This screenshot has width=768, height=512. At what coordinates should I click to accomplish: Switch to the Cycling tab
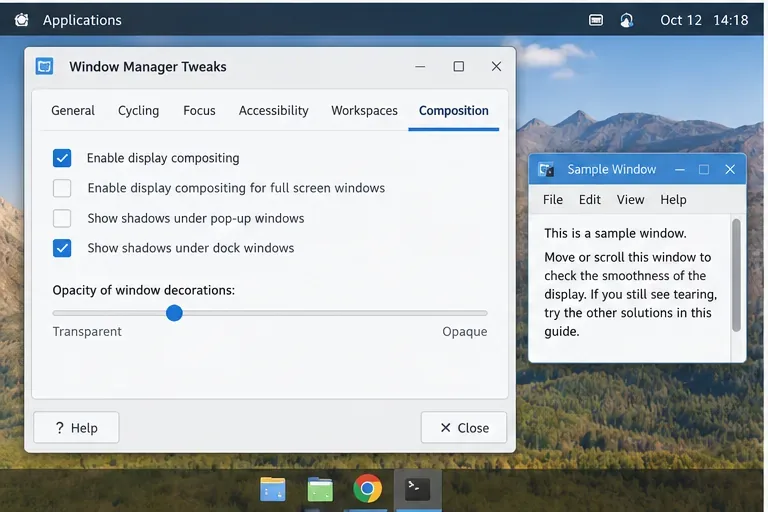[139, 110]
